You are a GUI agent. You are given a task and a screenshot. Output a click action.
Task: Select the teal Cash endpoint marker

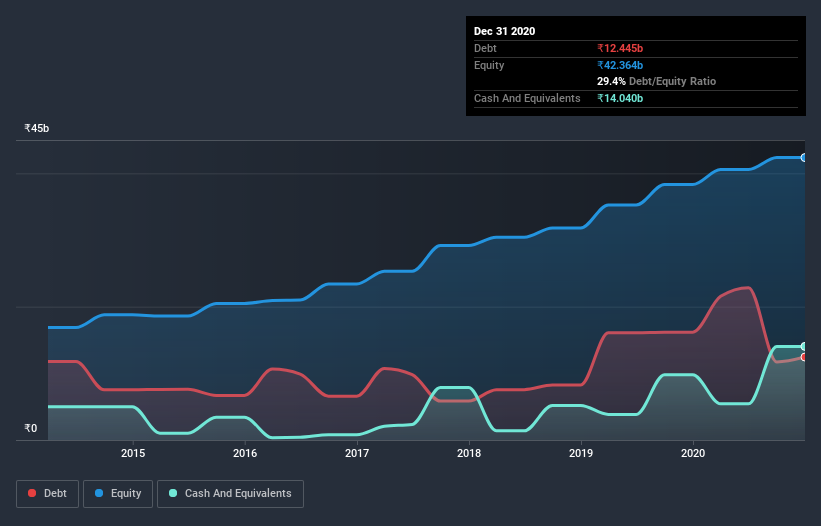(x=804, y=346)
